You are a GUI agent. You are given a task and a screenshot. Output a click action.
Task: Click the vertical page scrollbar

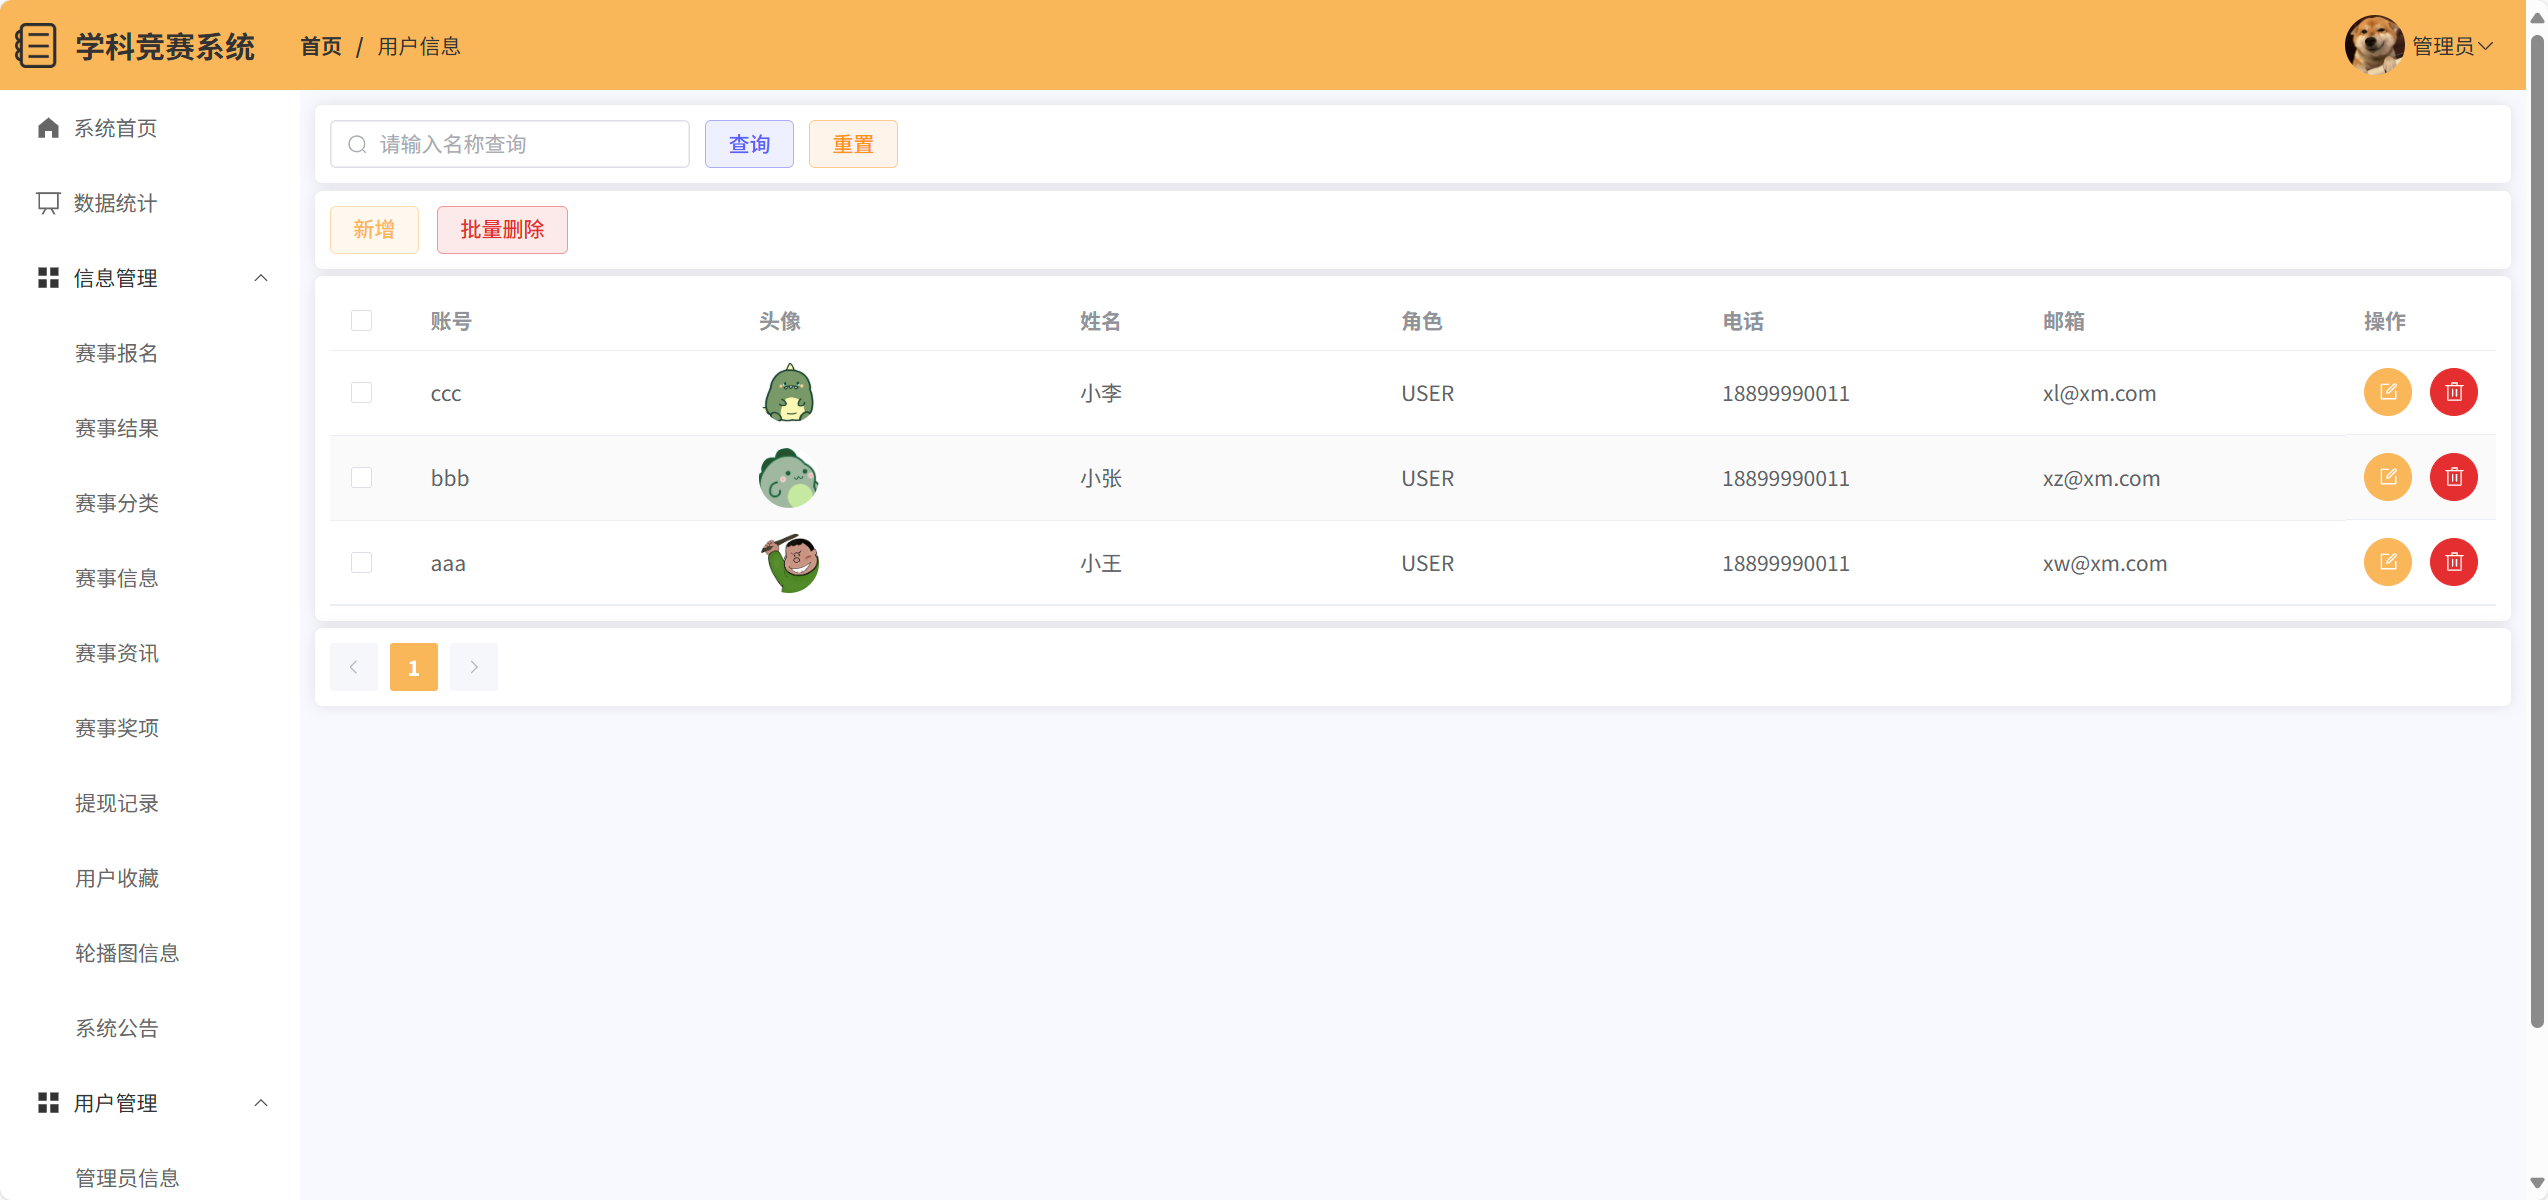2536,530
